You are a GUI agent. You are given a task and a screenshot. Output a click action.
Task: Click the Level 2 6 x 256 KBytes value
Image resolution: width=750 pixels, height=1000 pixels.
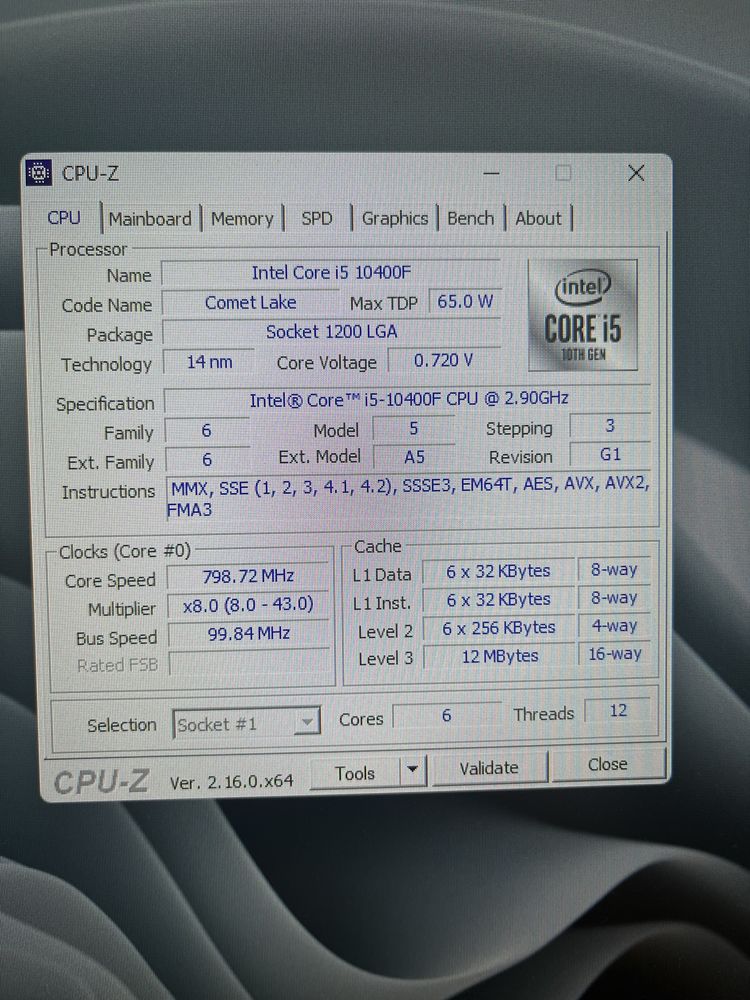499,628
